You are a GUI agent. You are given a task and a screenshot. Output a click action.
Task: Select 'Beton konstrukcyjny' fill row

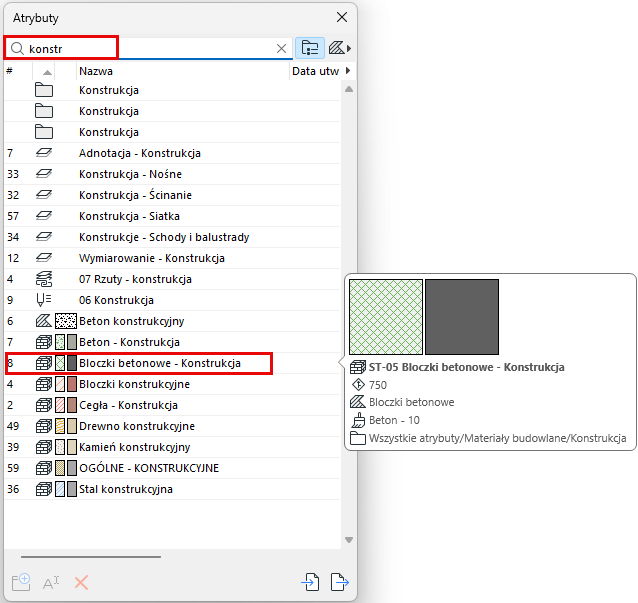coord(172,321)
